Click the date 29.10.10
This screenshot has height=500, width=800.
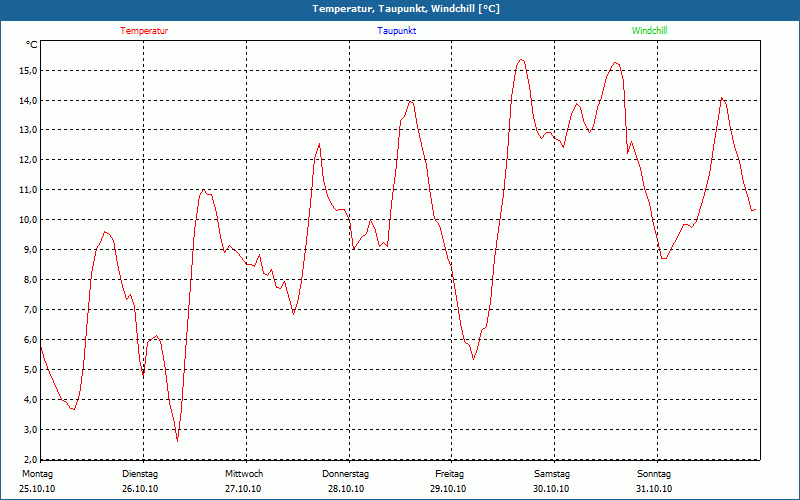pyautogui.click(x=448, y=489)
